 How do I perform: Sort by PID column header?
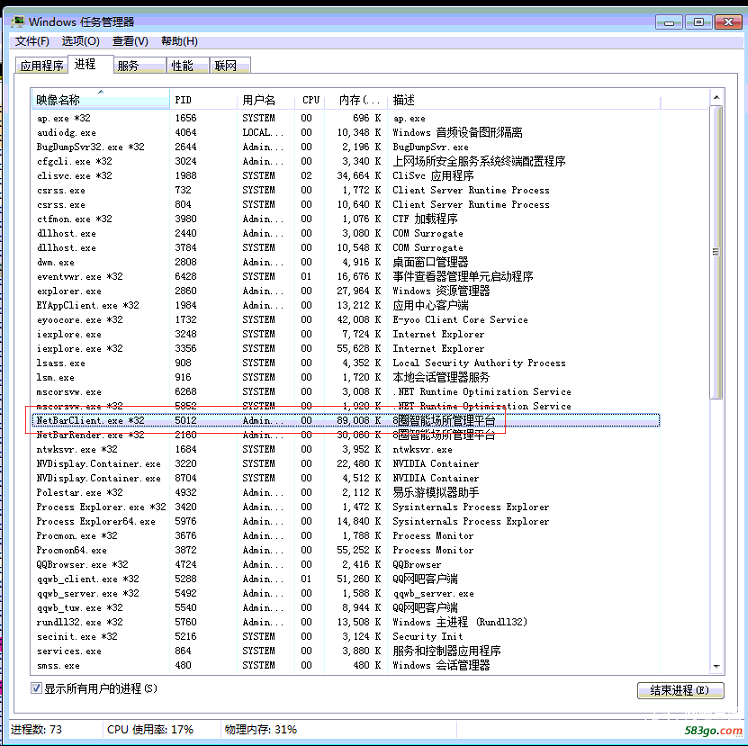[203, 100]
